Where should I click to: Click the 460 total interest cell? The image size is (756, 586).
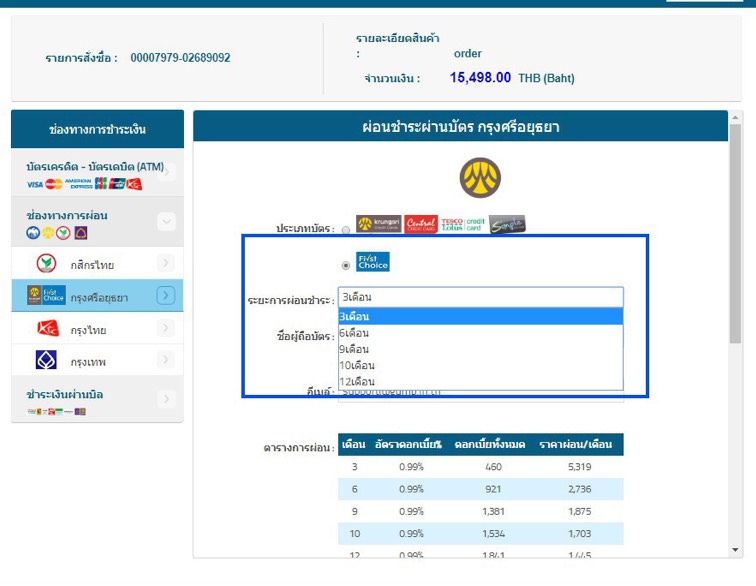click(493, 467)
